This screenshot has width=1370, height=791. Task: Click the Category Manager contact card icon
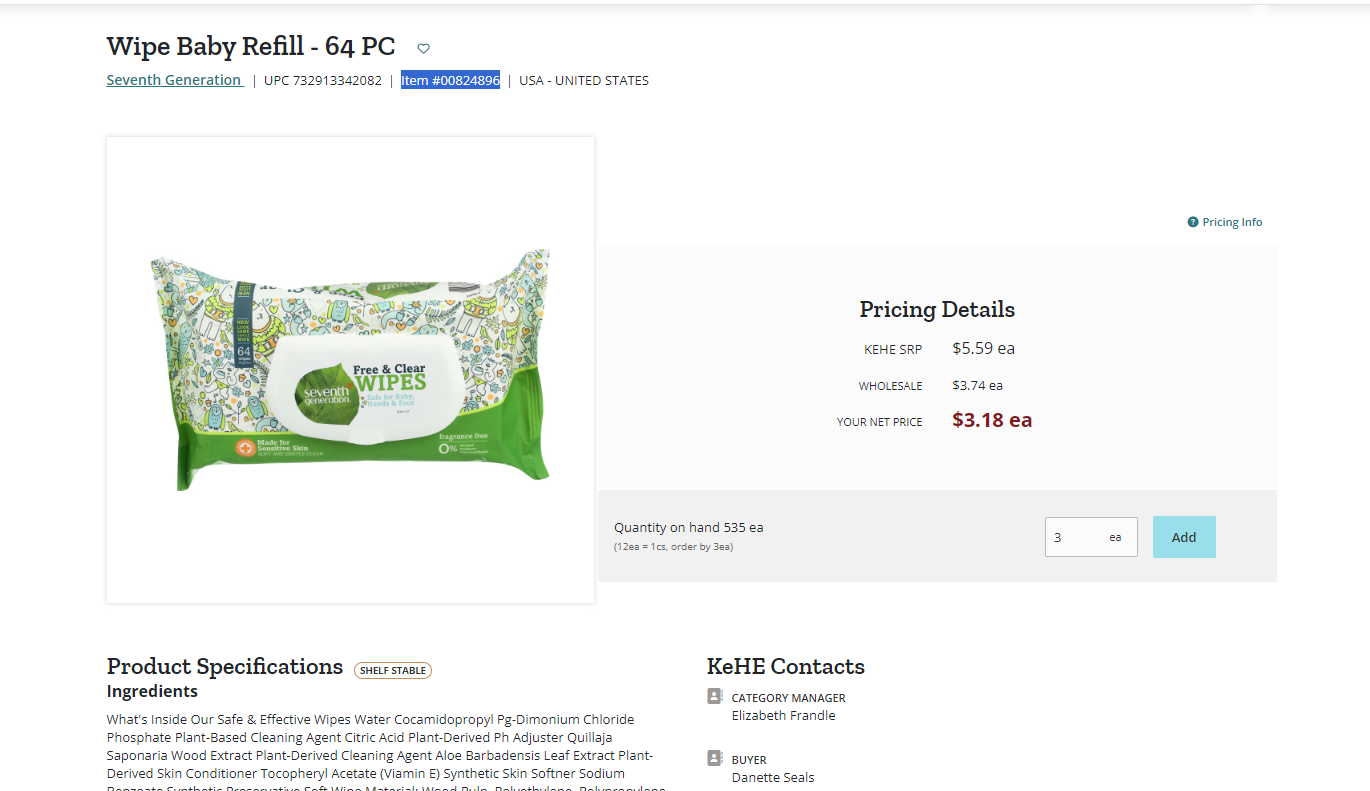(x=715, y=696)
